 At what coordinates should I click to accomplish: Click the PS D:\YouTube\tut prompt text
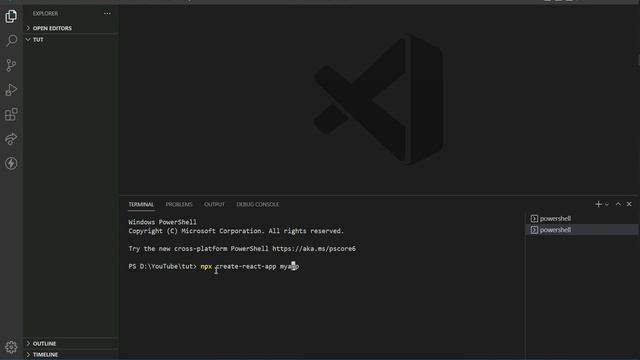tap(162, 267)
